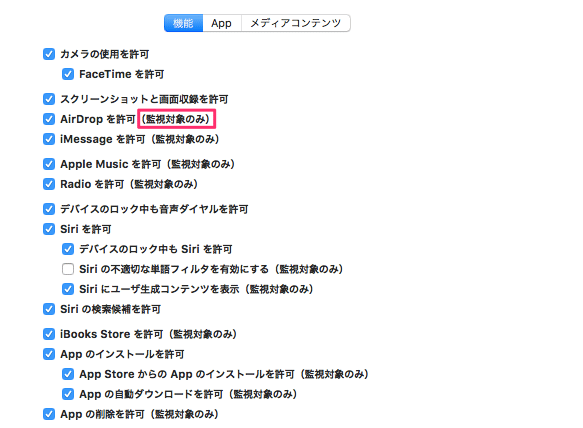Click the スクリーンショットと画面収録を許可 label text

click(x=144, y=99)
